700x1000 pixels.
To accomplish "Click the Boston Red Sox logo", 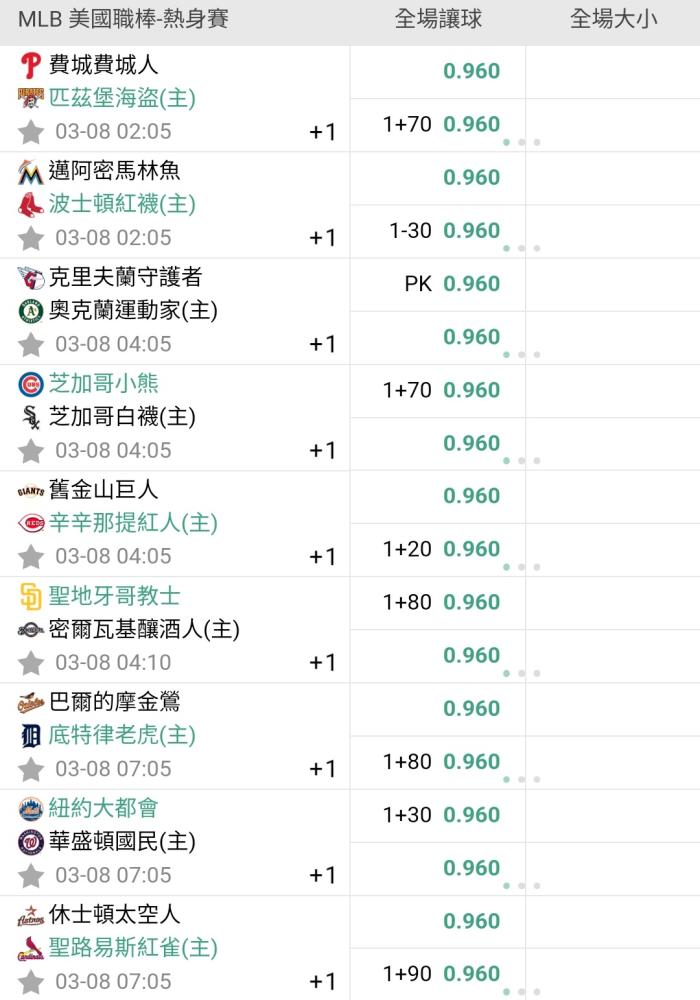I will (30, 205).
